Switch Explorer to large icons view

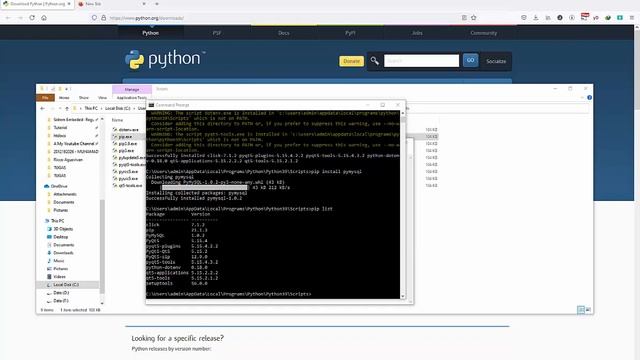[x=588, y=310]
